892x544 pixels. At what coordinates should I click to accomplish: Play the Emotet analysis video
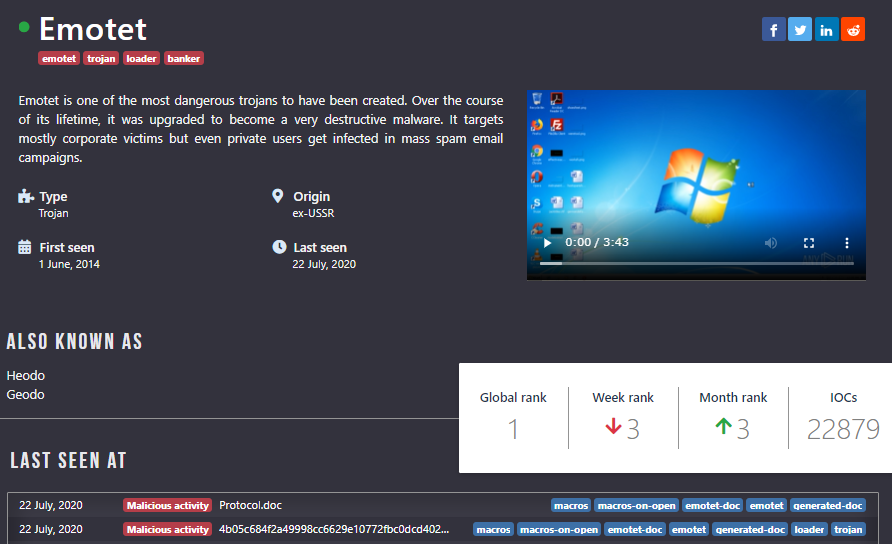[547, 243]
